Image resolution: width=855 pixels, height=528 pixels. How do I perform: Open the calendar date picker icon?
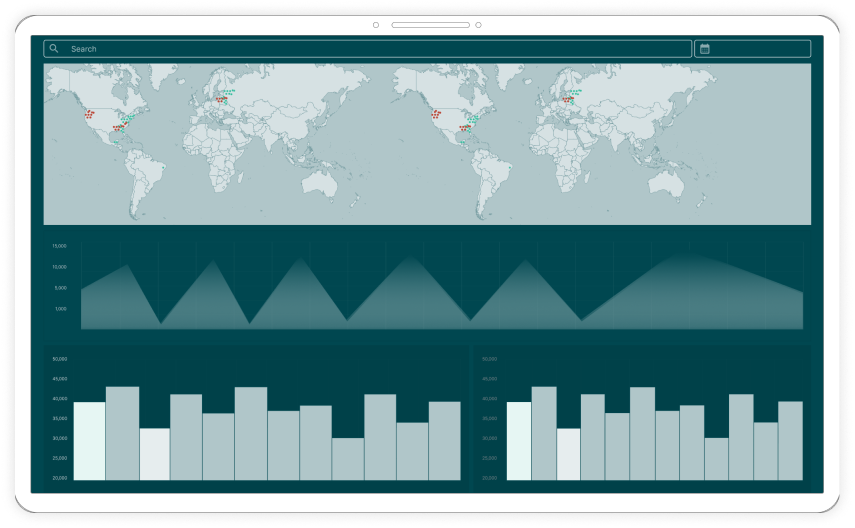[705, 49]
